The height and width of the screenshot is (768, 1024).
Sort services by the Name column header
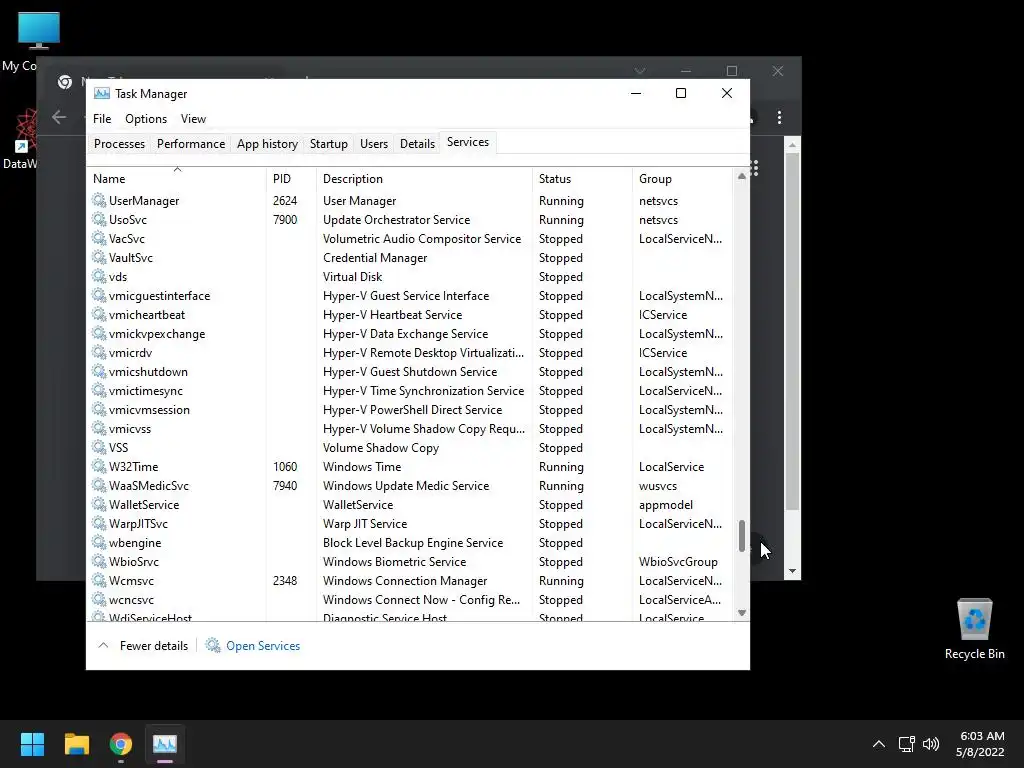point(176,178)
